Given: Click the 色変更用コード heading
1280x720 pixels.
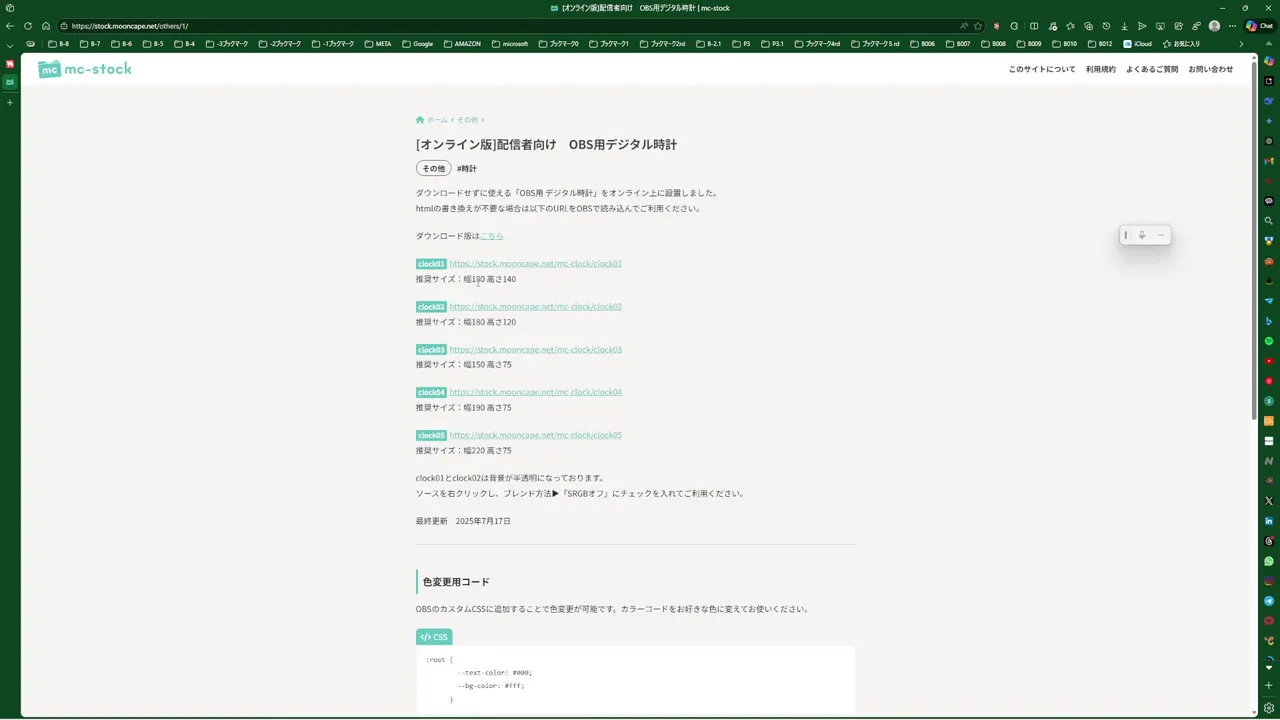Looking at the screenshot, I should pyautogui.click(x=456, y=582).
